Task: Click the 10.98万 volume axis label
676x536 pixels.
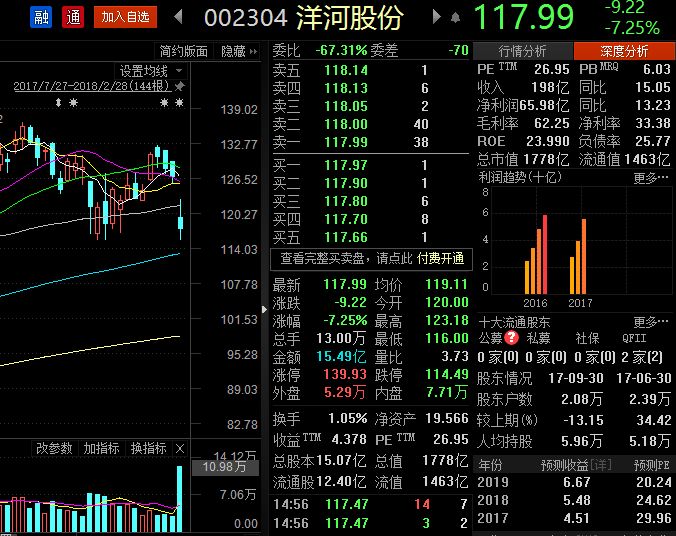Action: point(225,467)
